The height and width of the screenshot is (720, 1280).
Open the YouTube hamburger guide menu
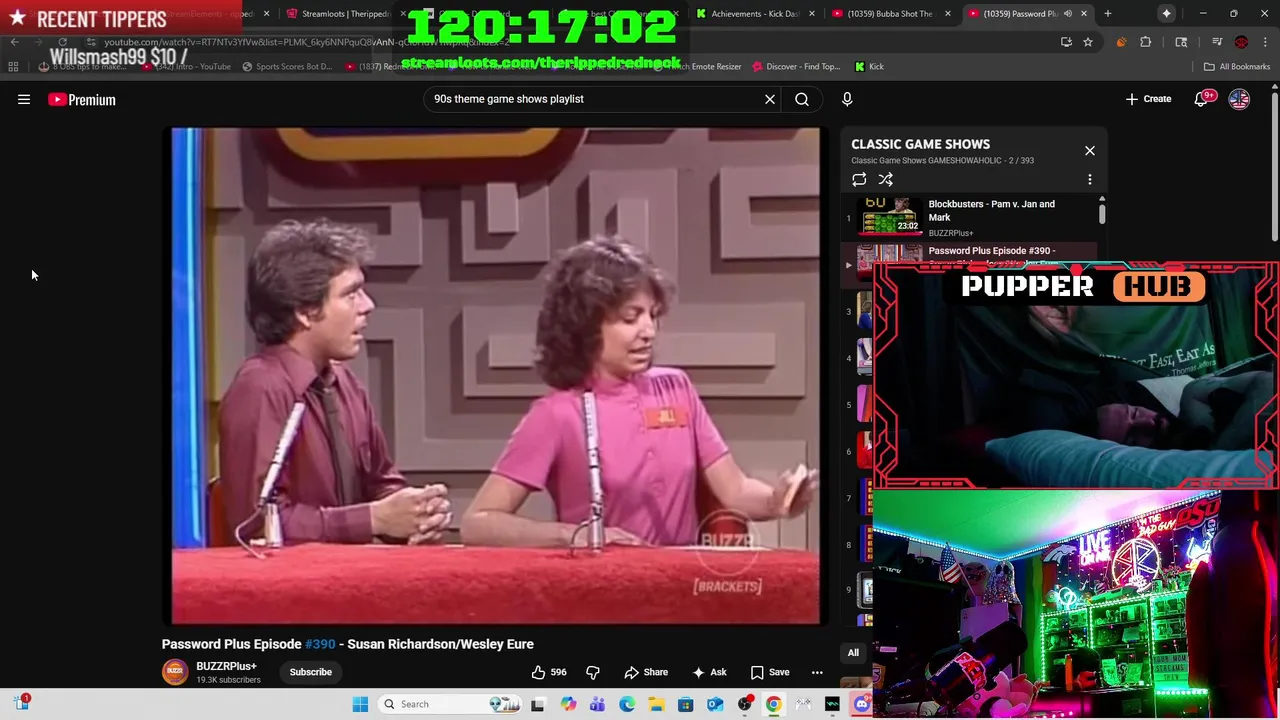pos(24,99)
